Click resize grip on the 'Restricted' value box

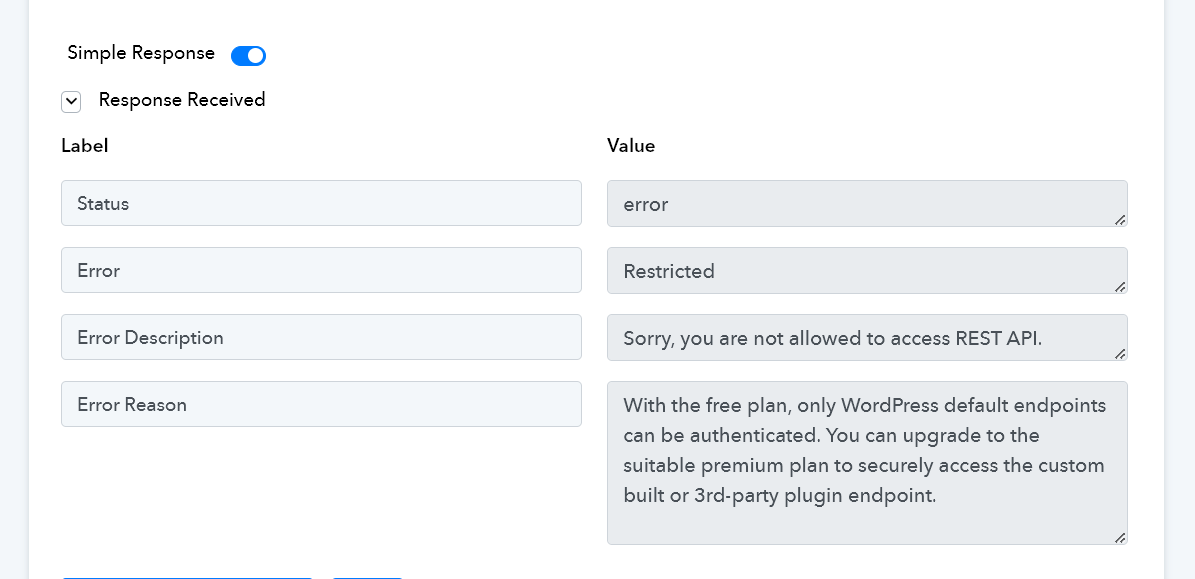1120,287
